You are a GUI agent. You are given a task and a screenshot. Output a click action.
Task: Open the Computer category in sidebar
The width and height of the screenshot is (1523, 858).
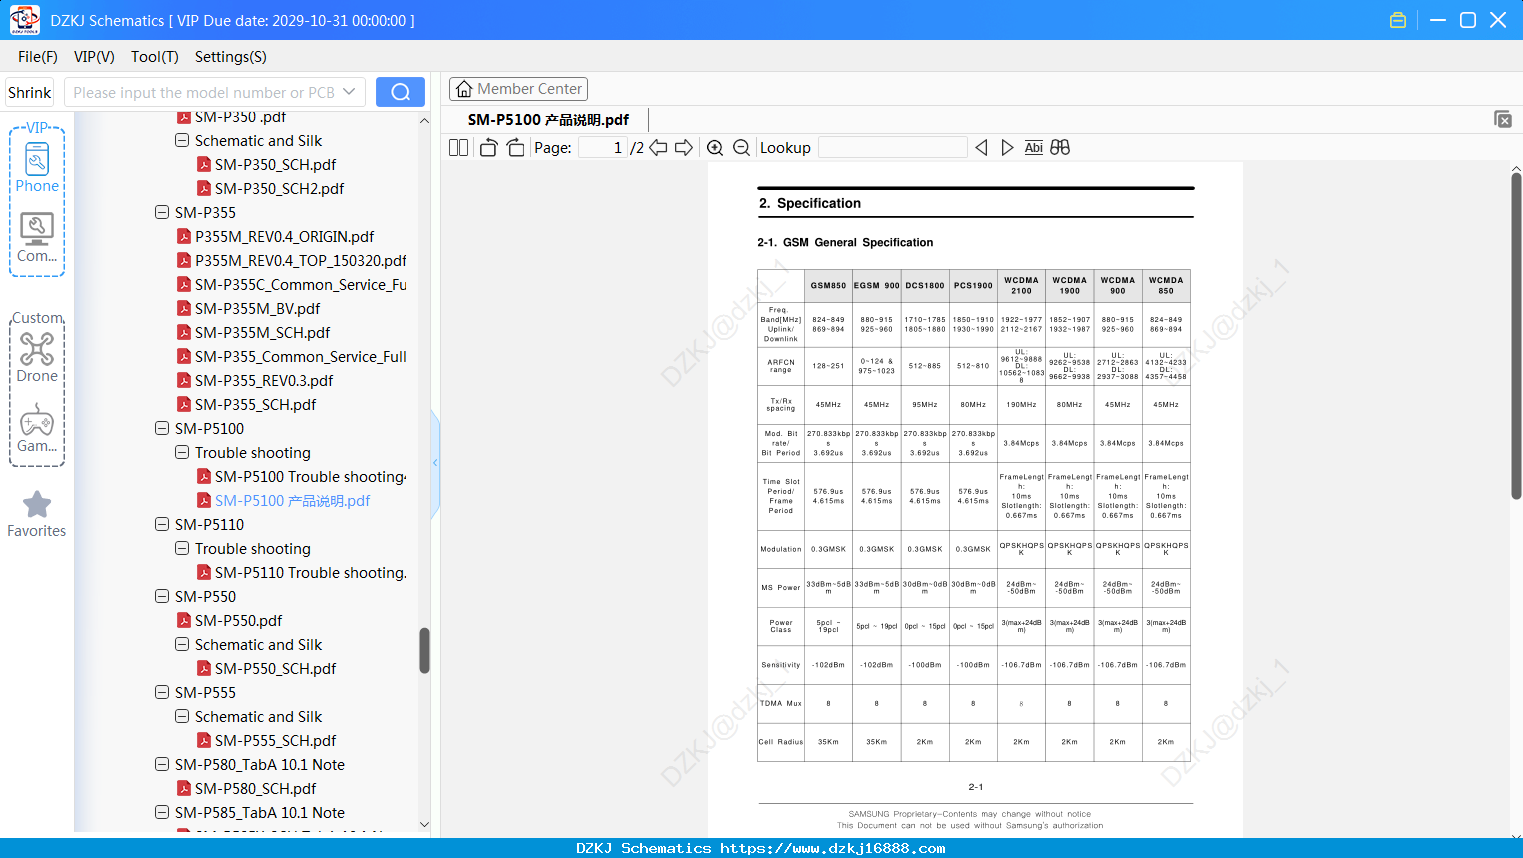[37, 237]
